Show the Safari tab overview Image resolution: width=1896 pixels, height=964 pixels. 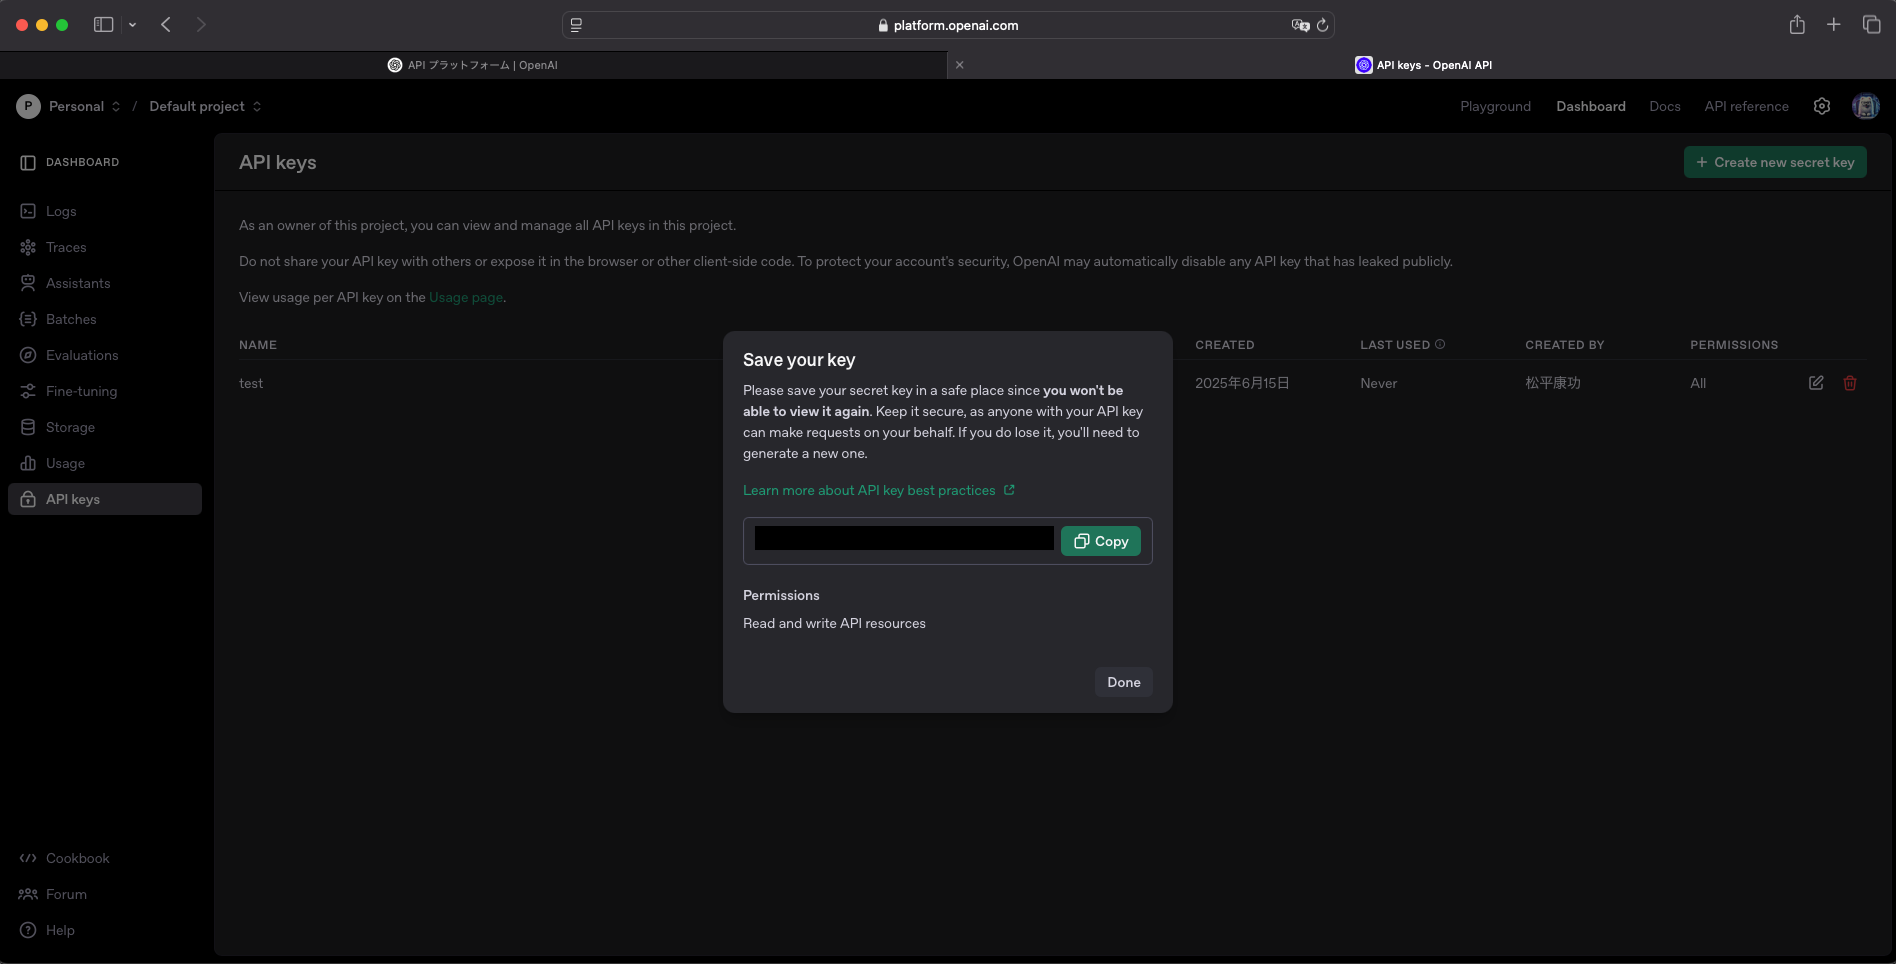(1871, 24)
